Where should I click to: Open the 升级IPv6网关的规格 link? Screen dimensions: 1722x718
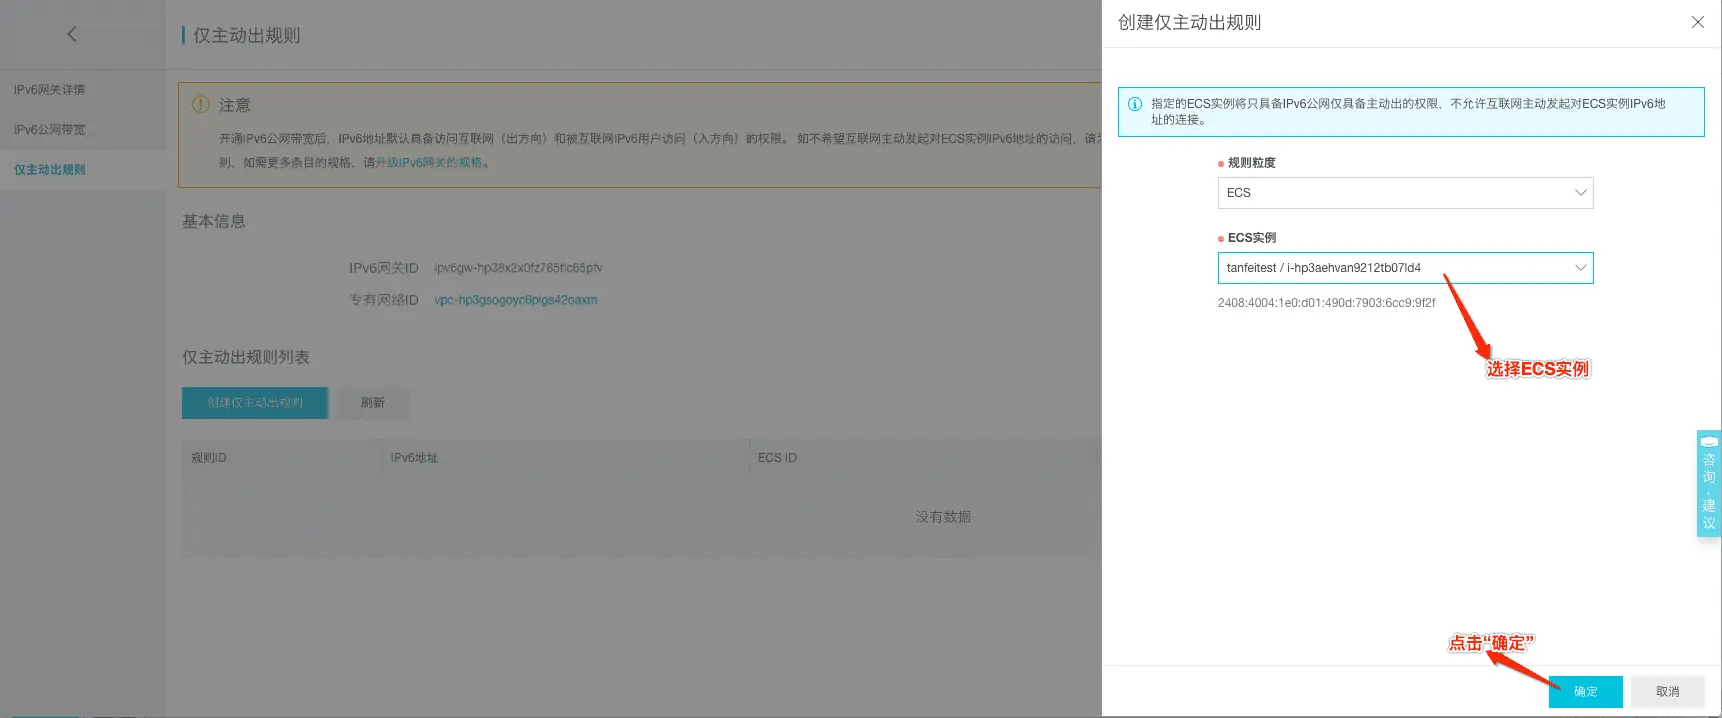[429, 163]
